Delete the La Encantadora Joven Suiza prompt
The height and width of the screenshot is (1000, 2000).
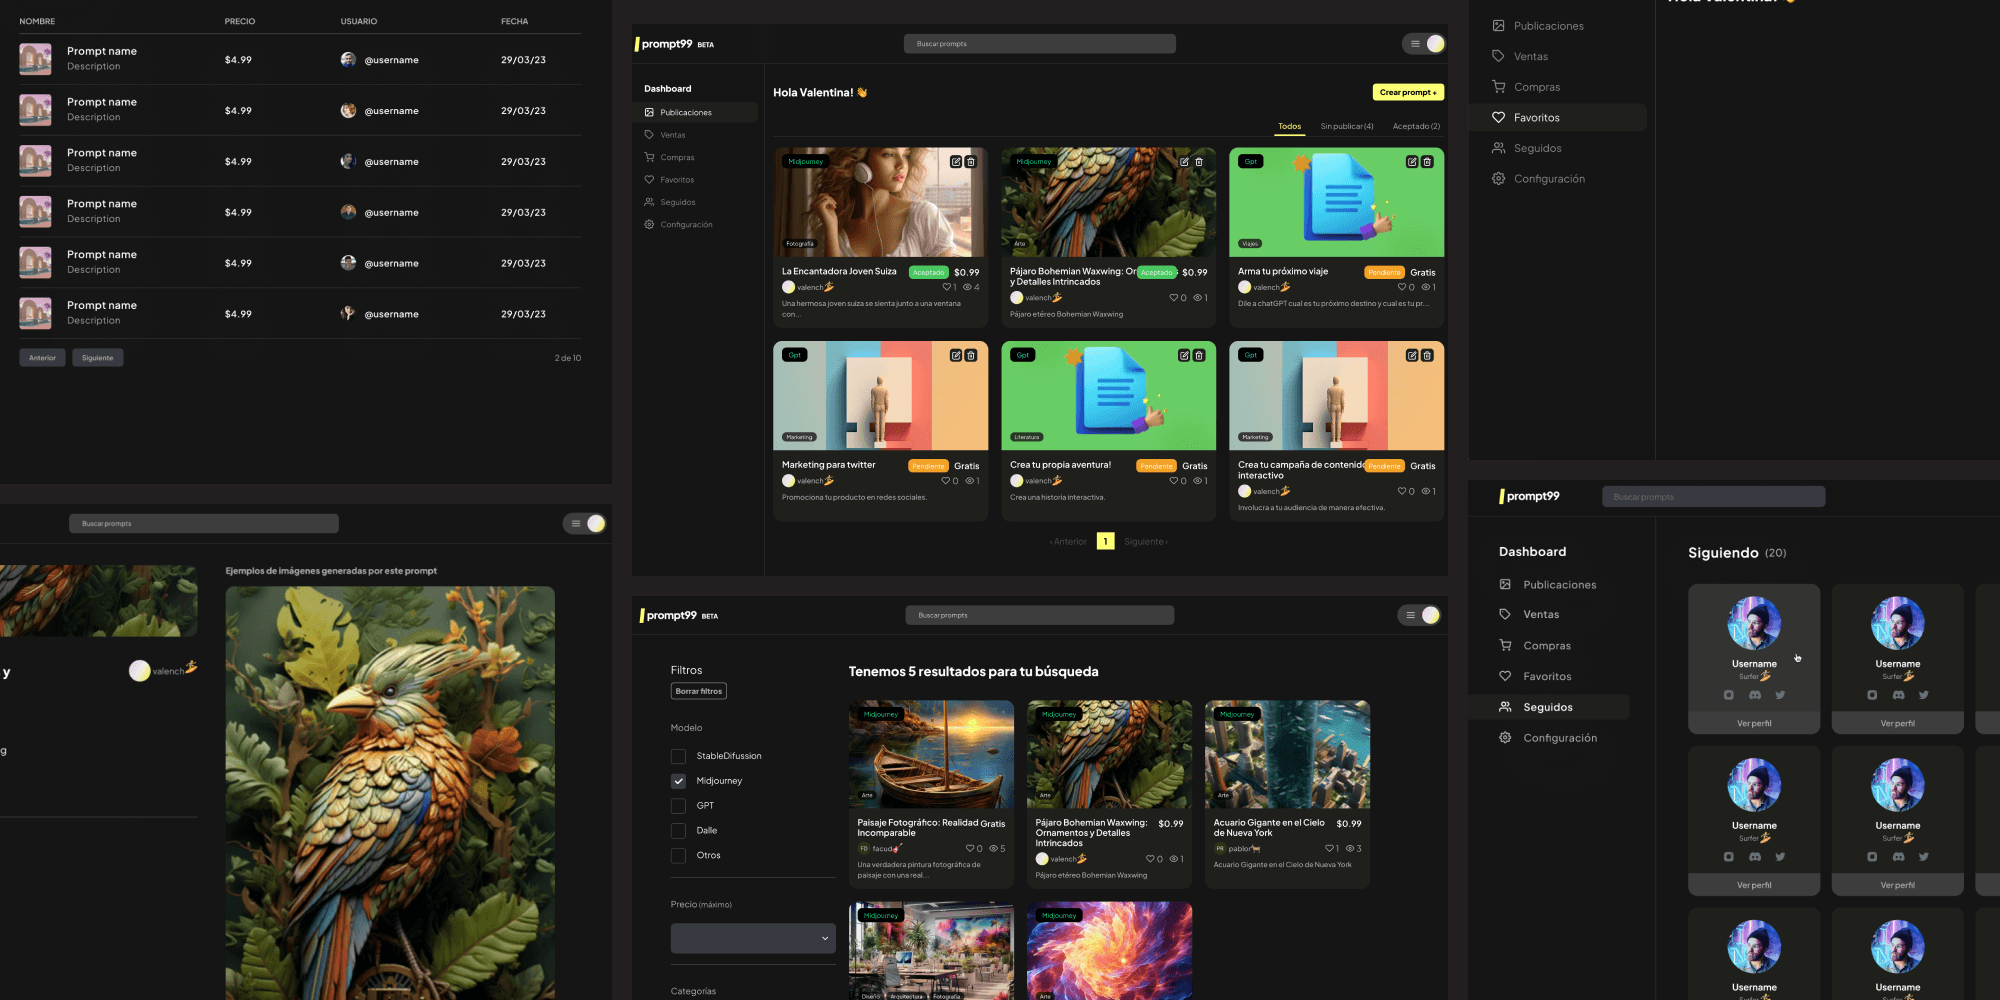click(971, 161)
